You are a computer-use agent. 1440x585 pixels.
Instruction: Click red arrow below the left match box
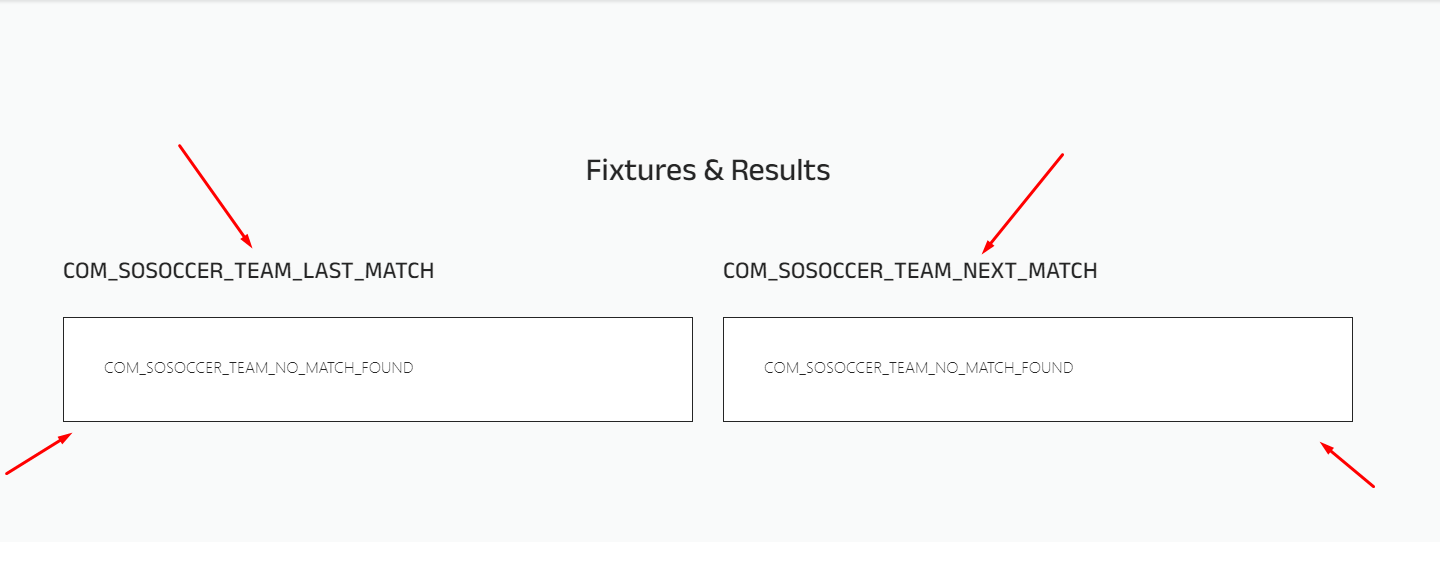[38, 454]
